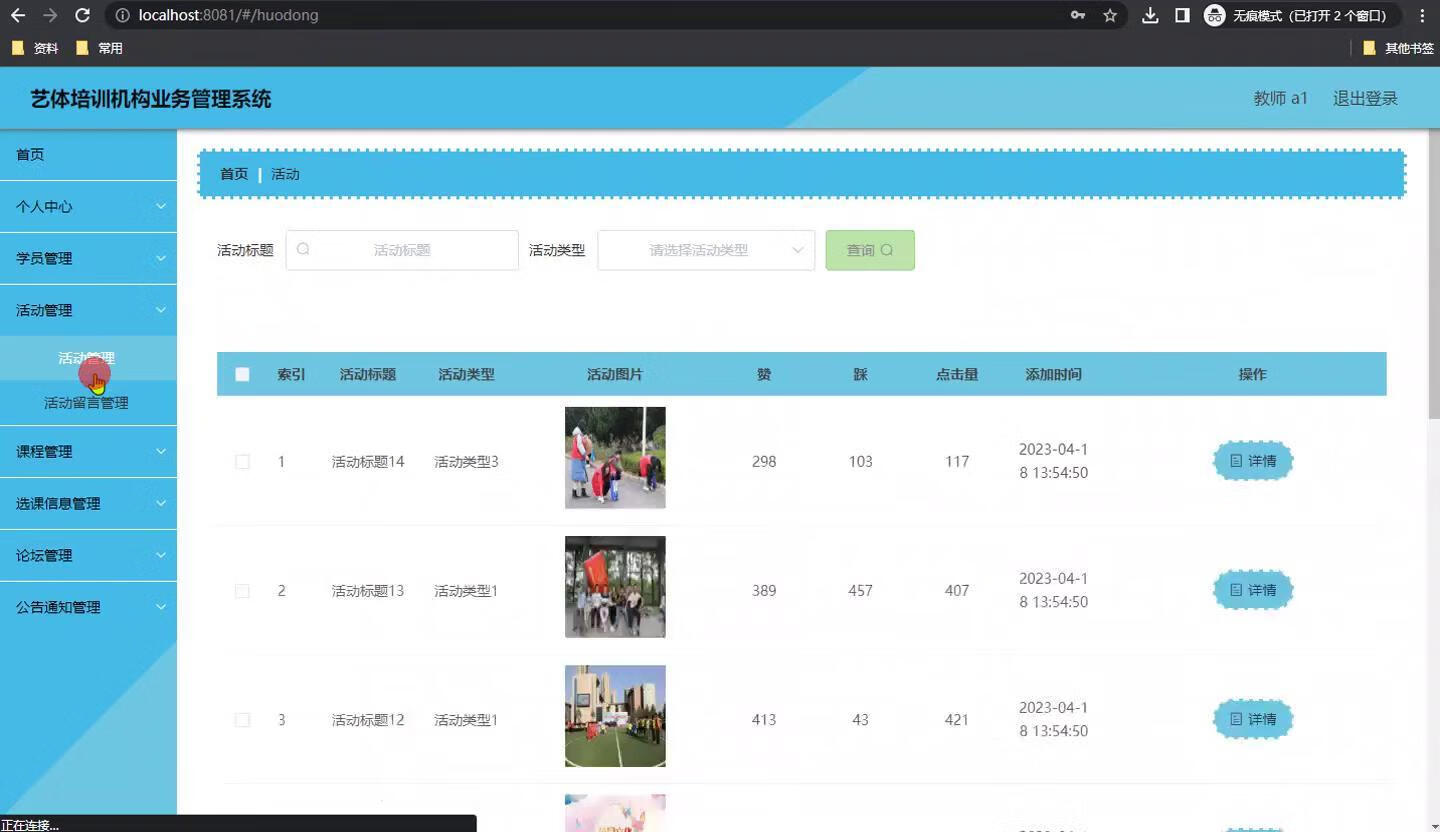Expand the 选课信息管理 sidebar menu
The image size is (1440, 832).
click(88, 504)
